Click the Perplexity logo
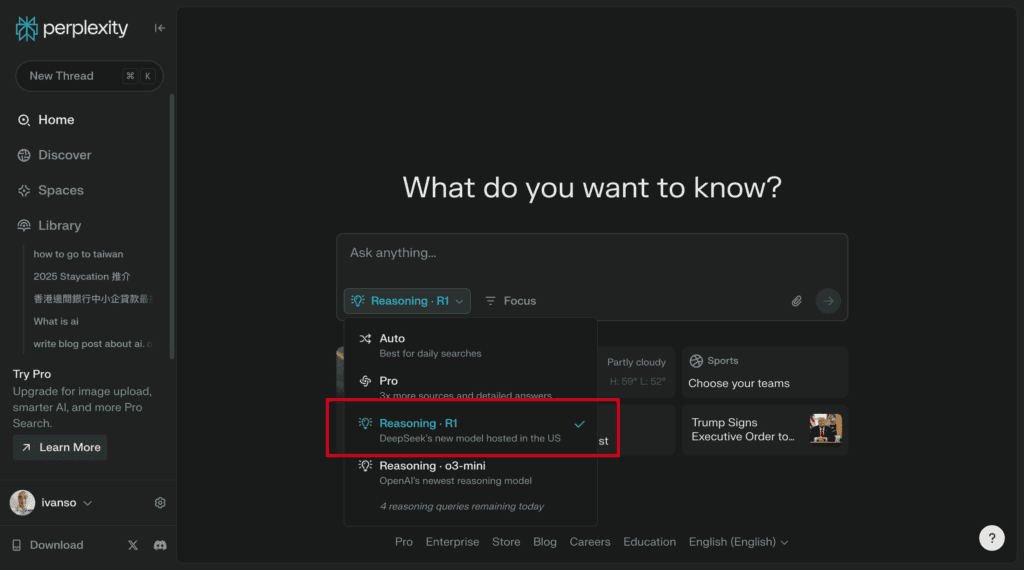The image size is (1024, 570). 72,28
